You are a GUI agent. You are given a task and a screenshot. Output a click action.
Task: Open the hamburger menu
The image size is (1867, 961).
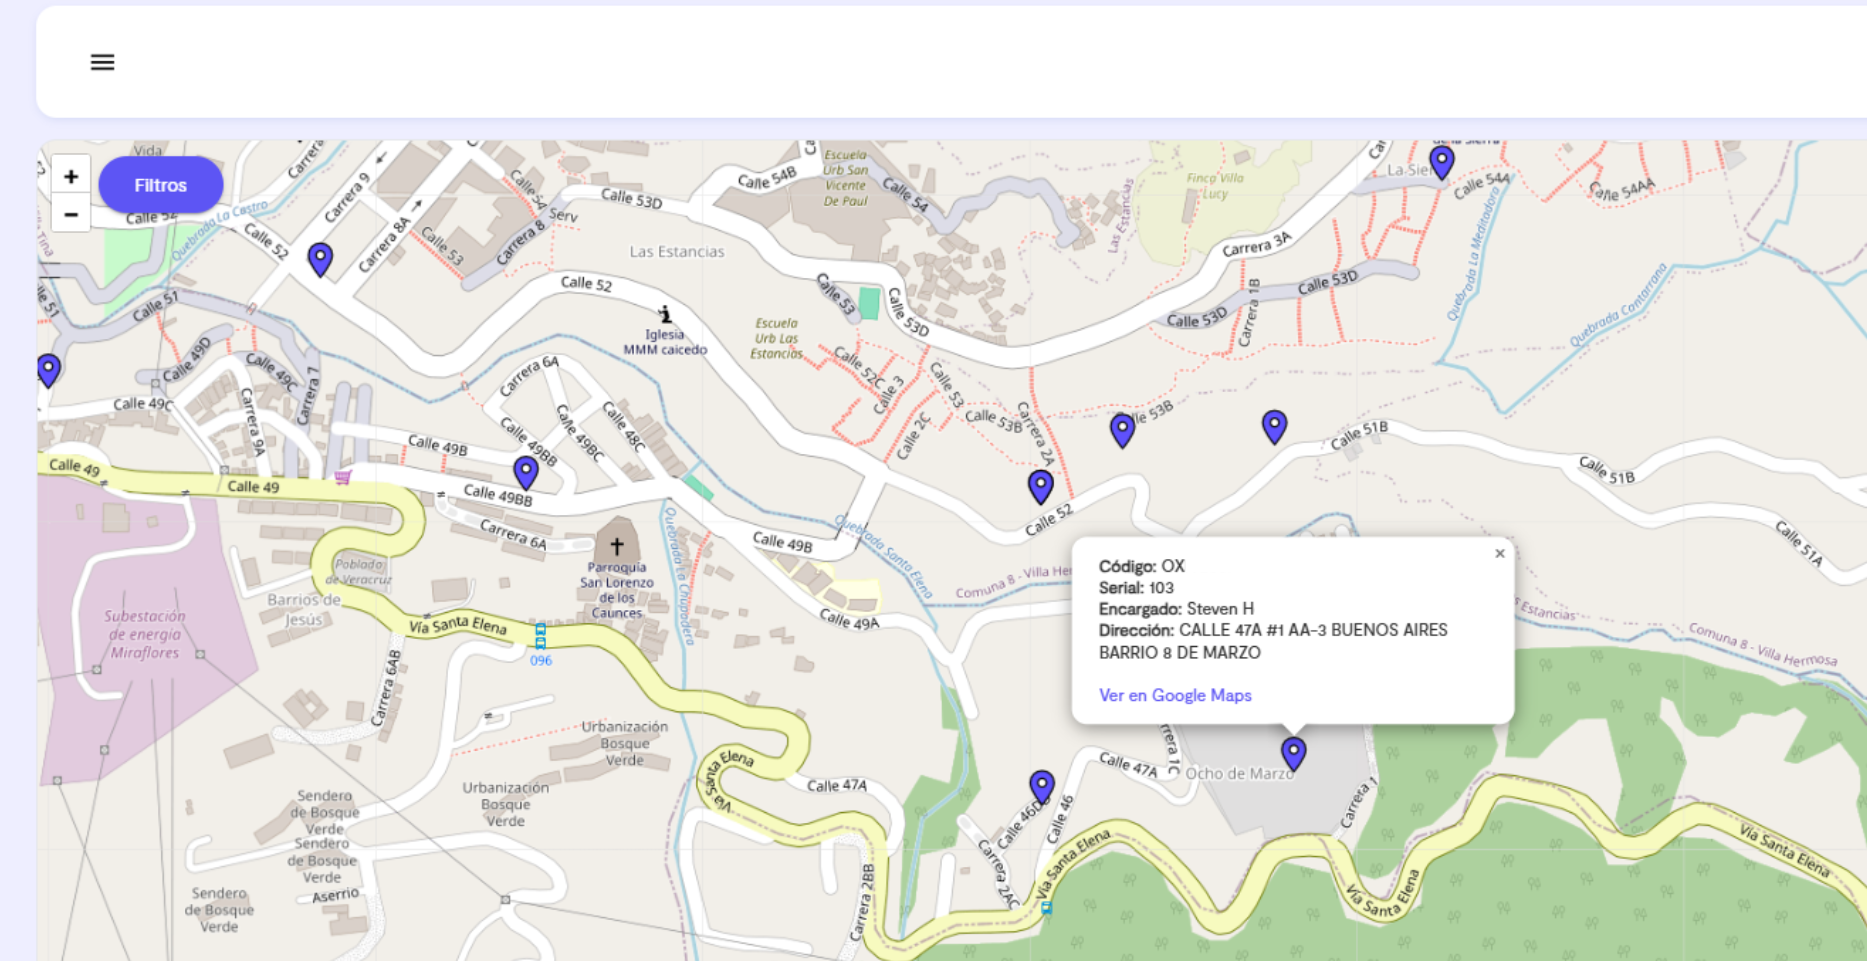click(x=102, y=62)
